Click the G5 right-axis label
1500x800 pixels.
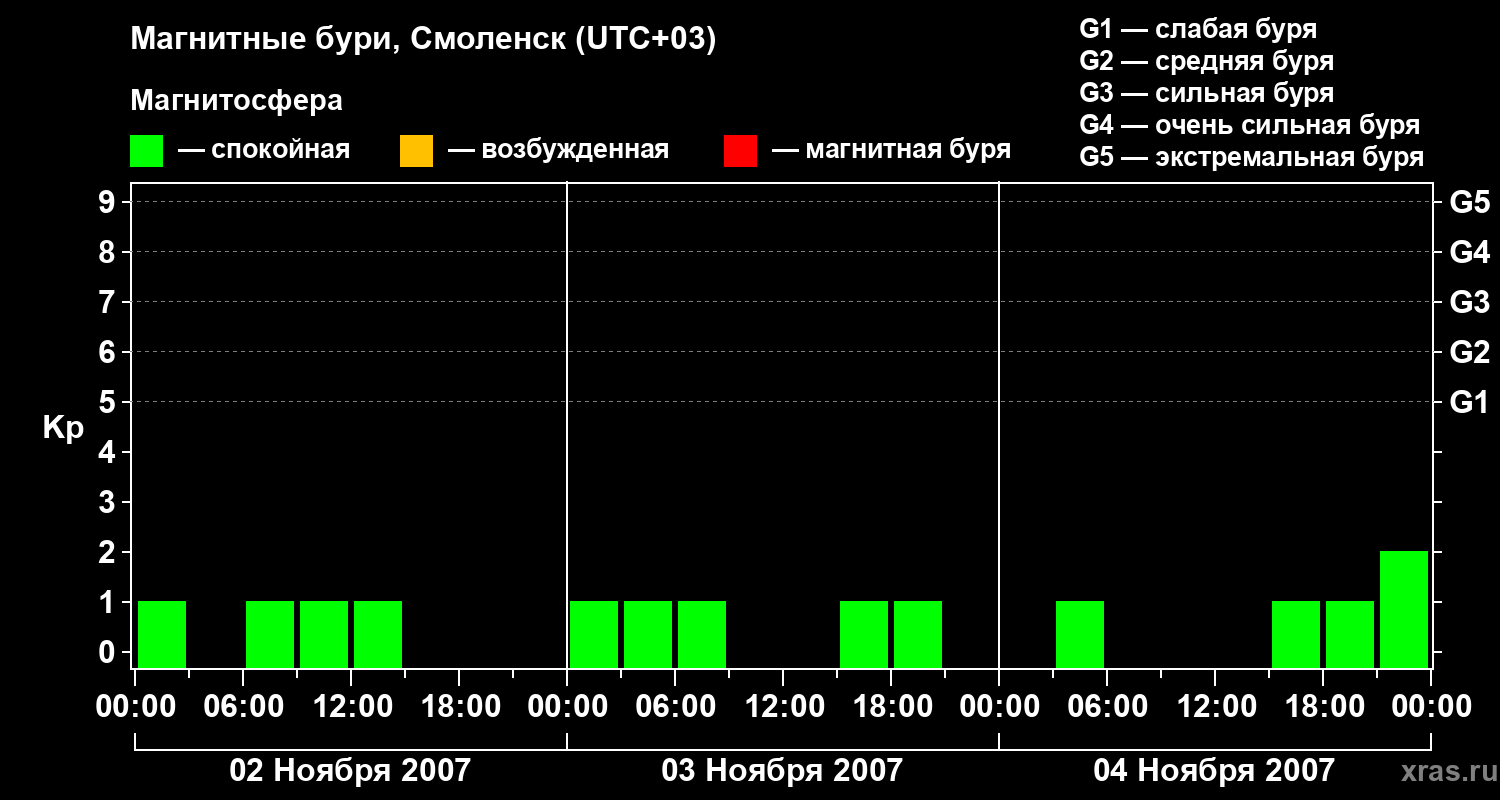1469,202
